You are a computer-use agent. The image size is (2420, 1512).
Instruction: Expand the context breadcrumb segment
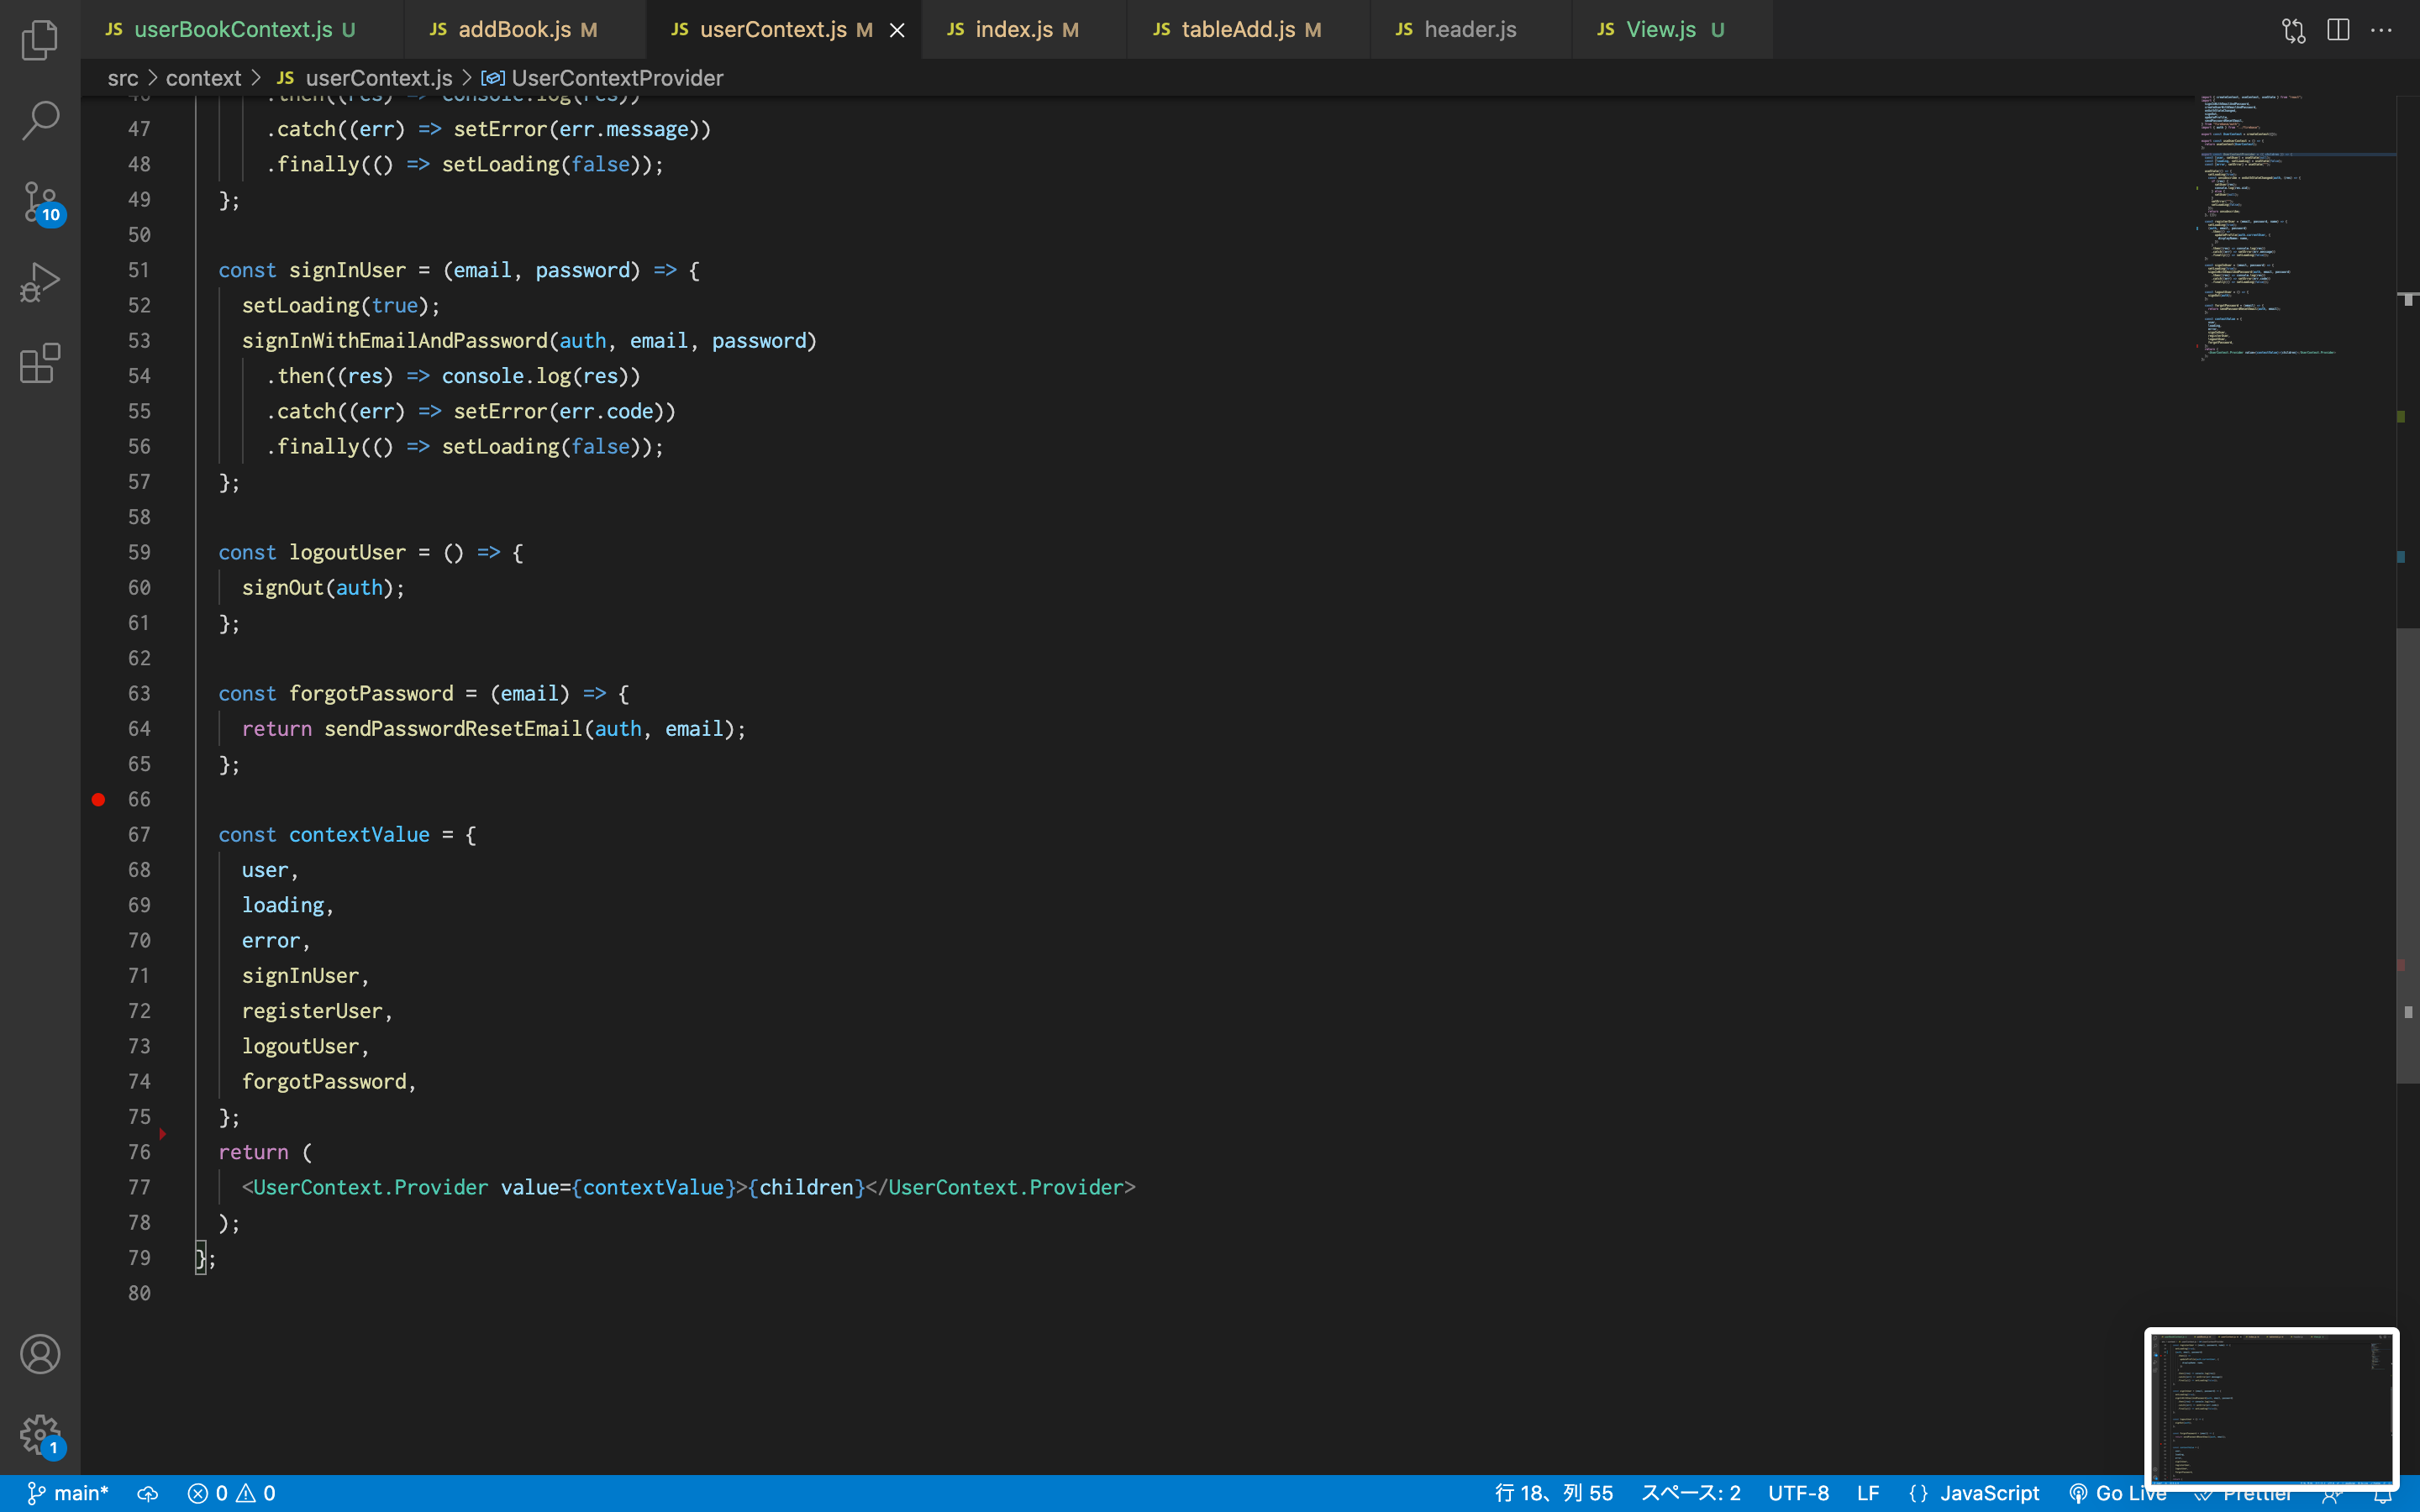(203, 78)
